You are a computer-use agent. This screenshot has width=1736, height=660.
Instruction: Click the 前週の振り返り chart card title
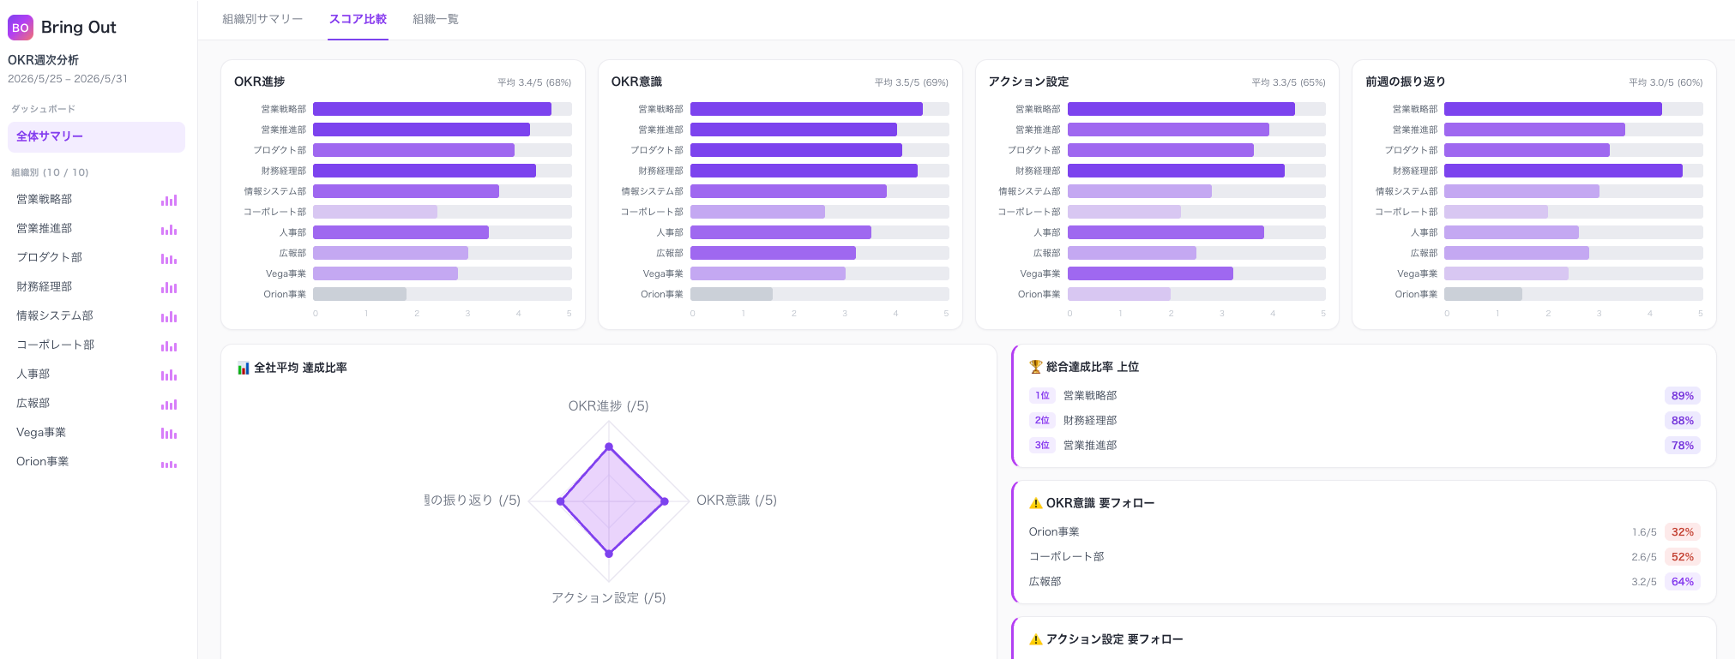click(1405, 82)
